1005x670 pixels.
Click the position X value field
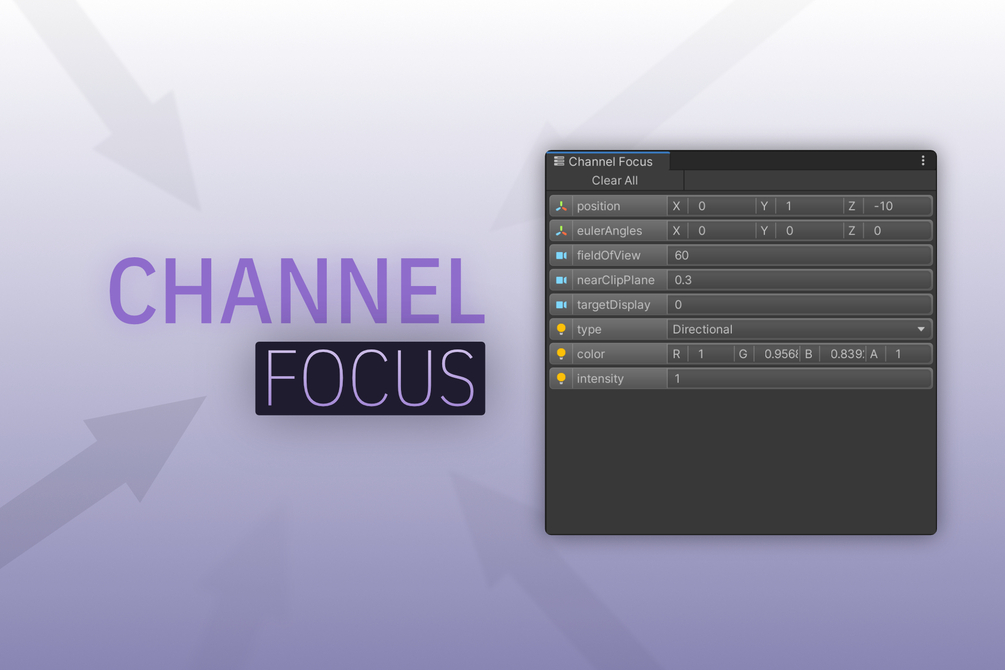click(722, 206)
